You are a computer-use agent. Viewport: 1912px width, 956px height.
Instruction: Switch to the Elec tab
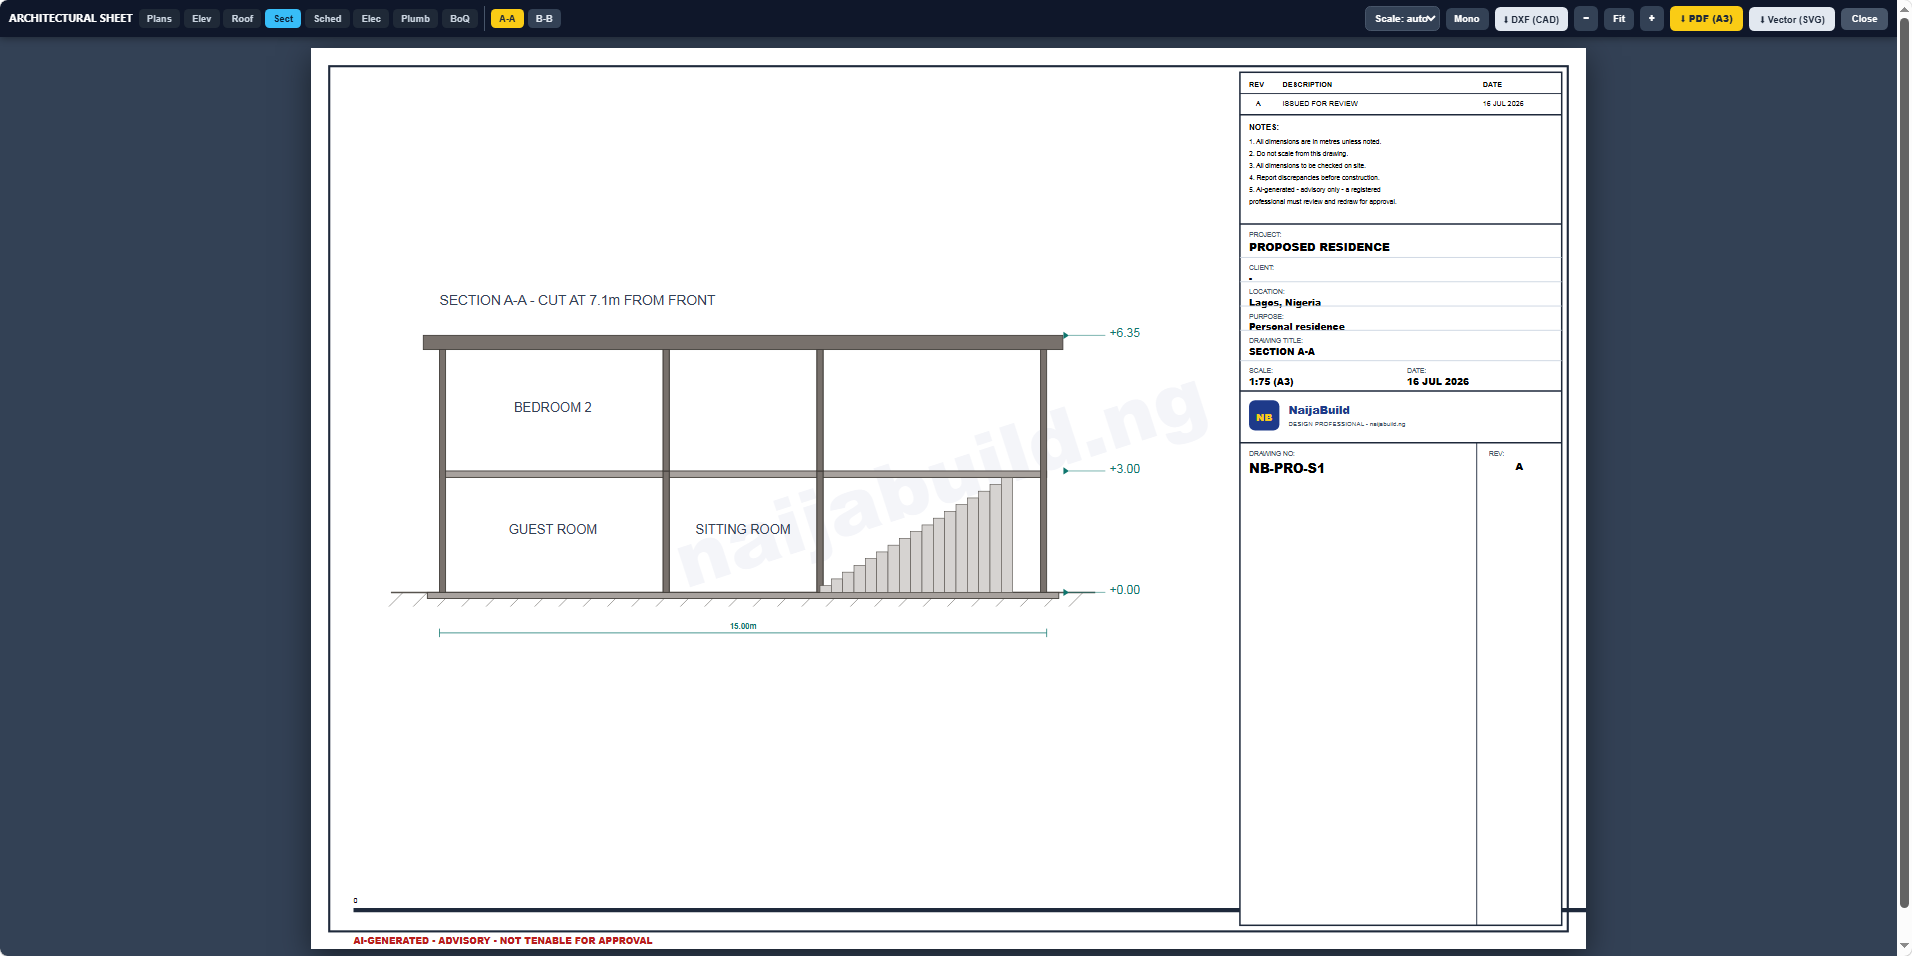click(371, 19)
